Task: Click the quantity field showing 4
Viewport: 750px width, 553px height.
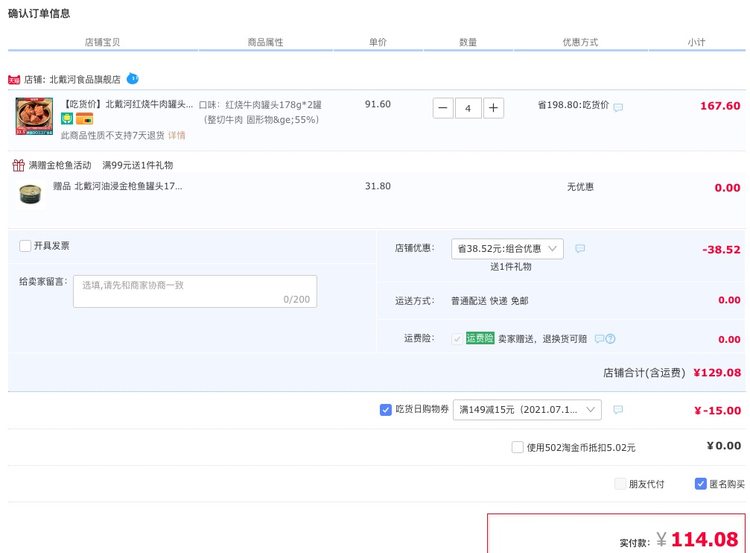Action: coord(468,108)
